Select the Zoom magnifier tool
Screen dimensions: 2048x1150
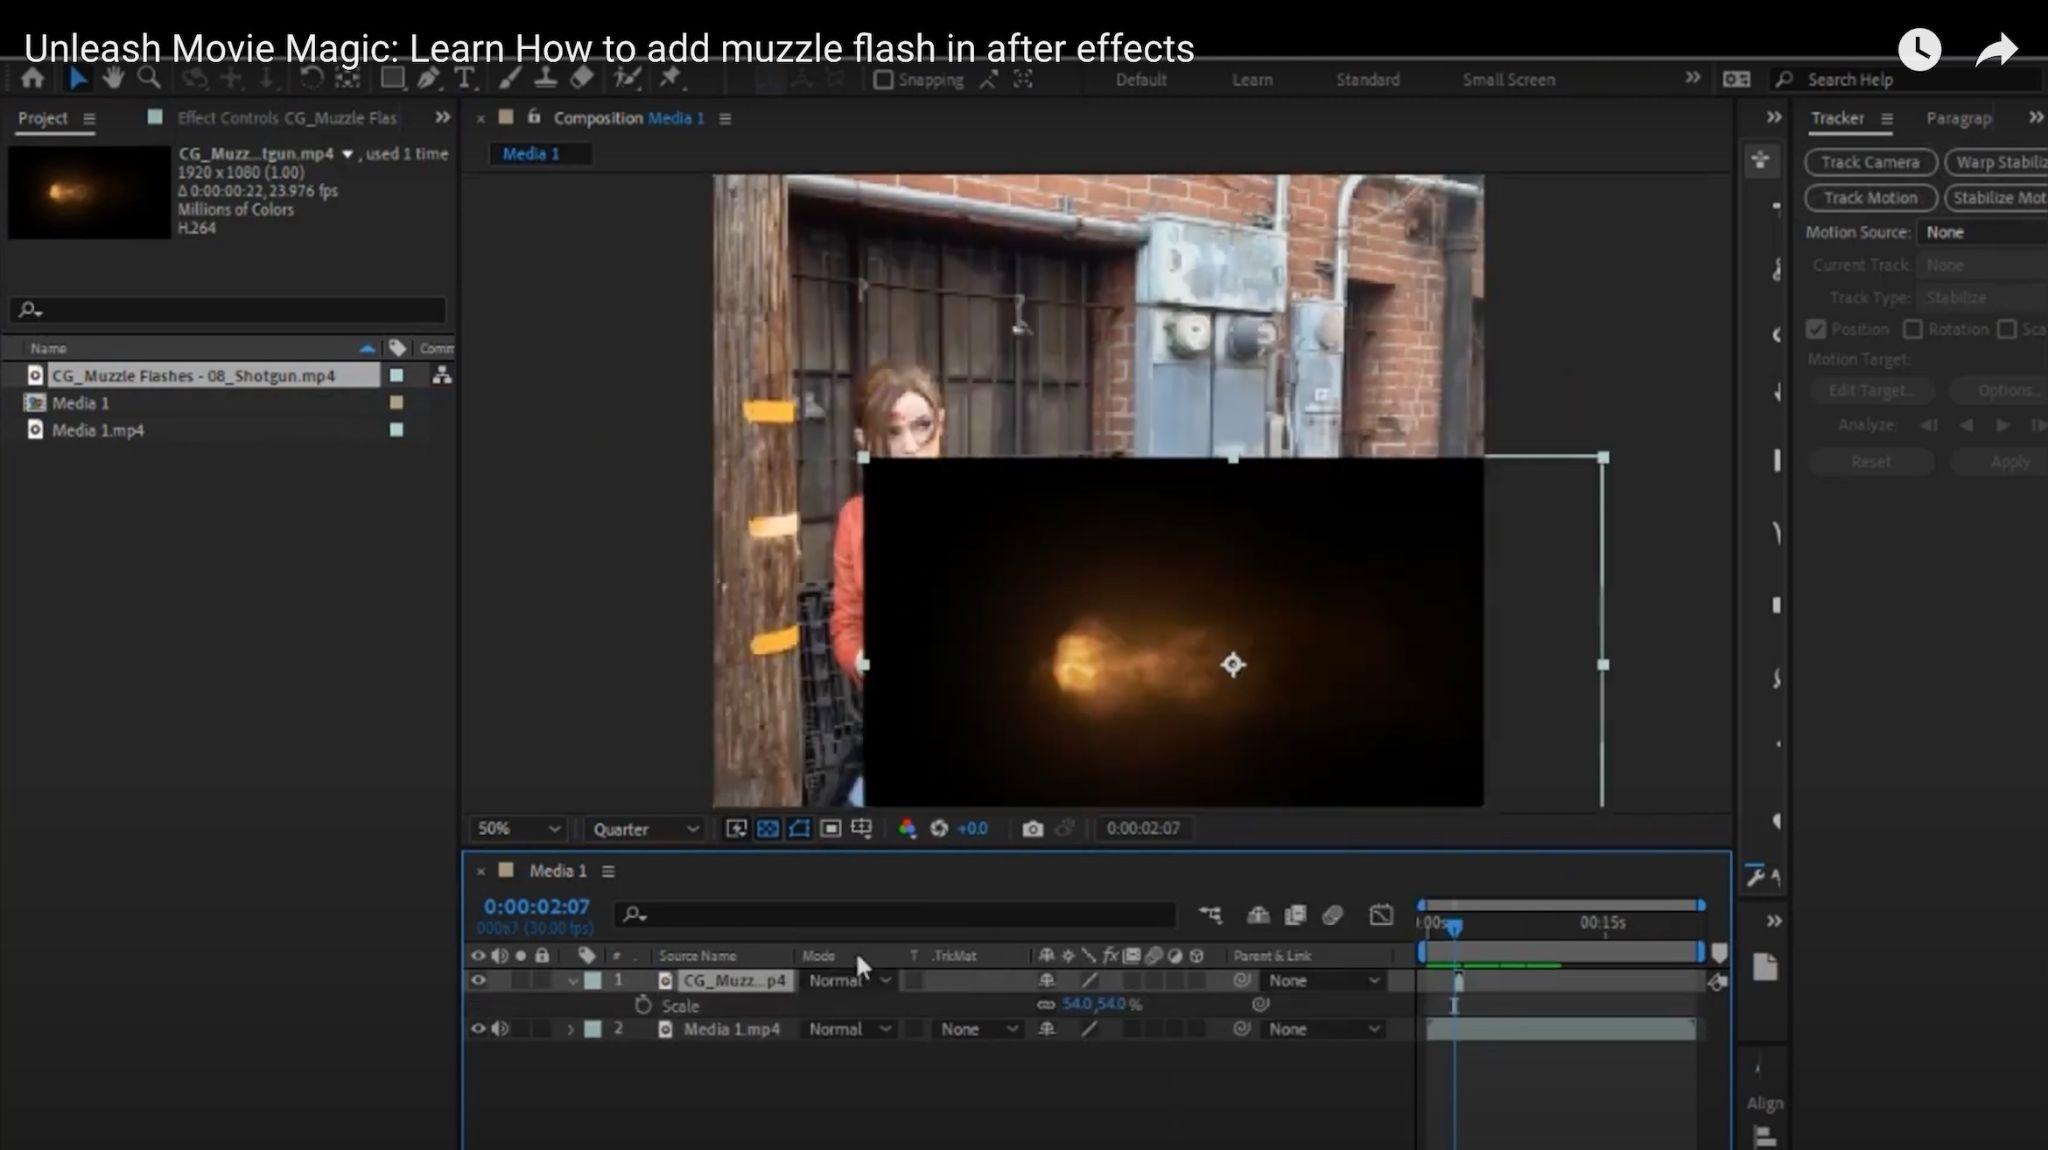click(149, 79)
